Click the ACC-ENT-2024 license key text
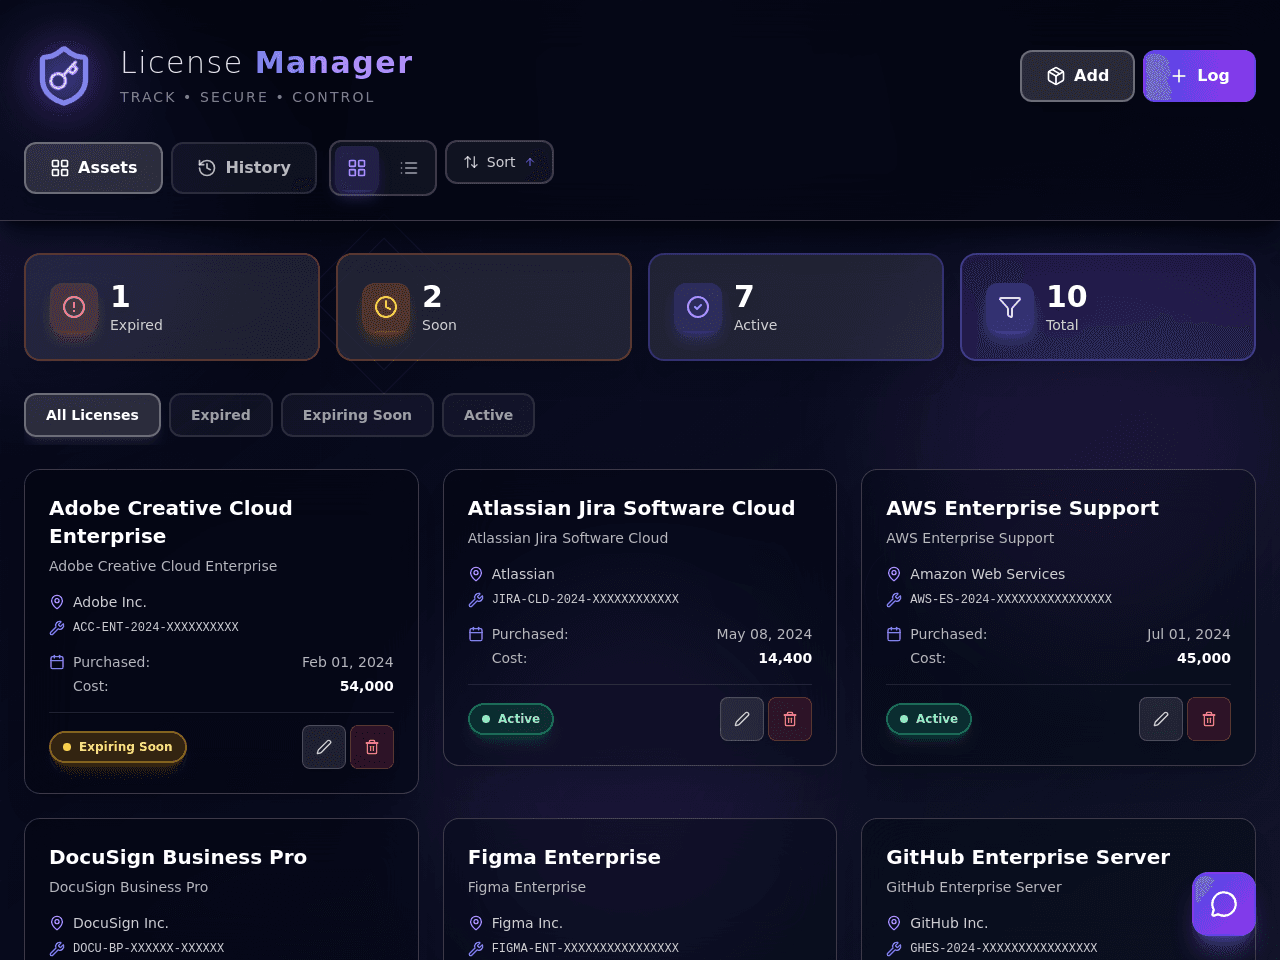 coord(156,628)
